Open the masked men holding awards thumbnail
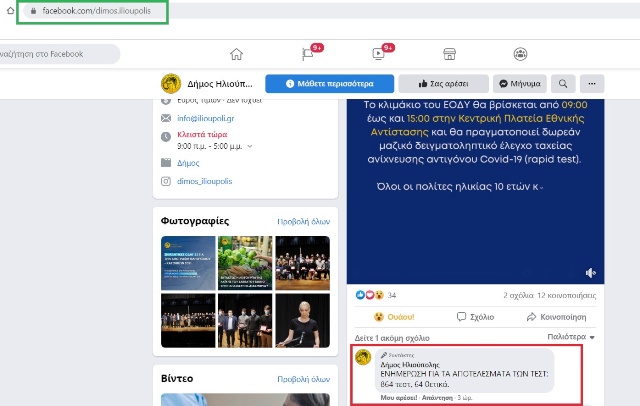Image resolution: width=640 pixels, height=406 pixels. click(245, 320)
